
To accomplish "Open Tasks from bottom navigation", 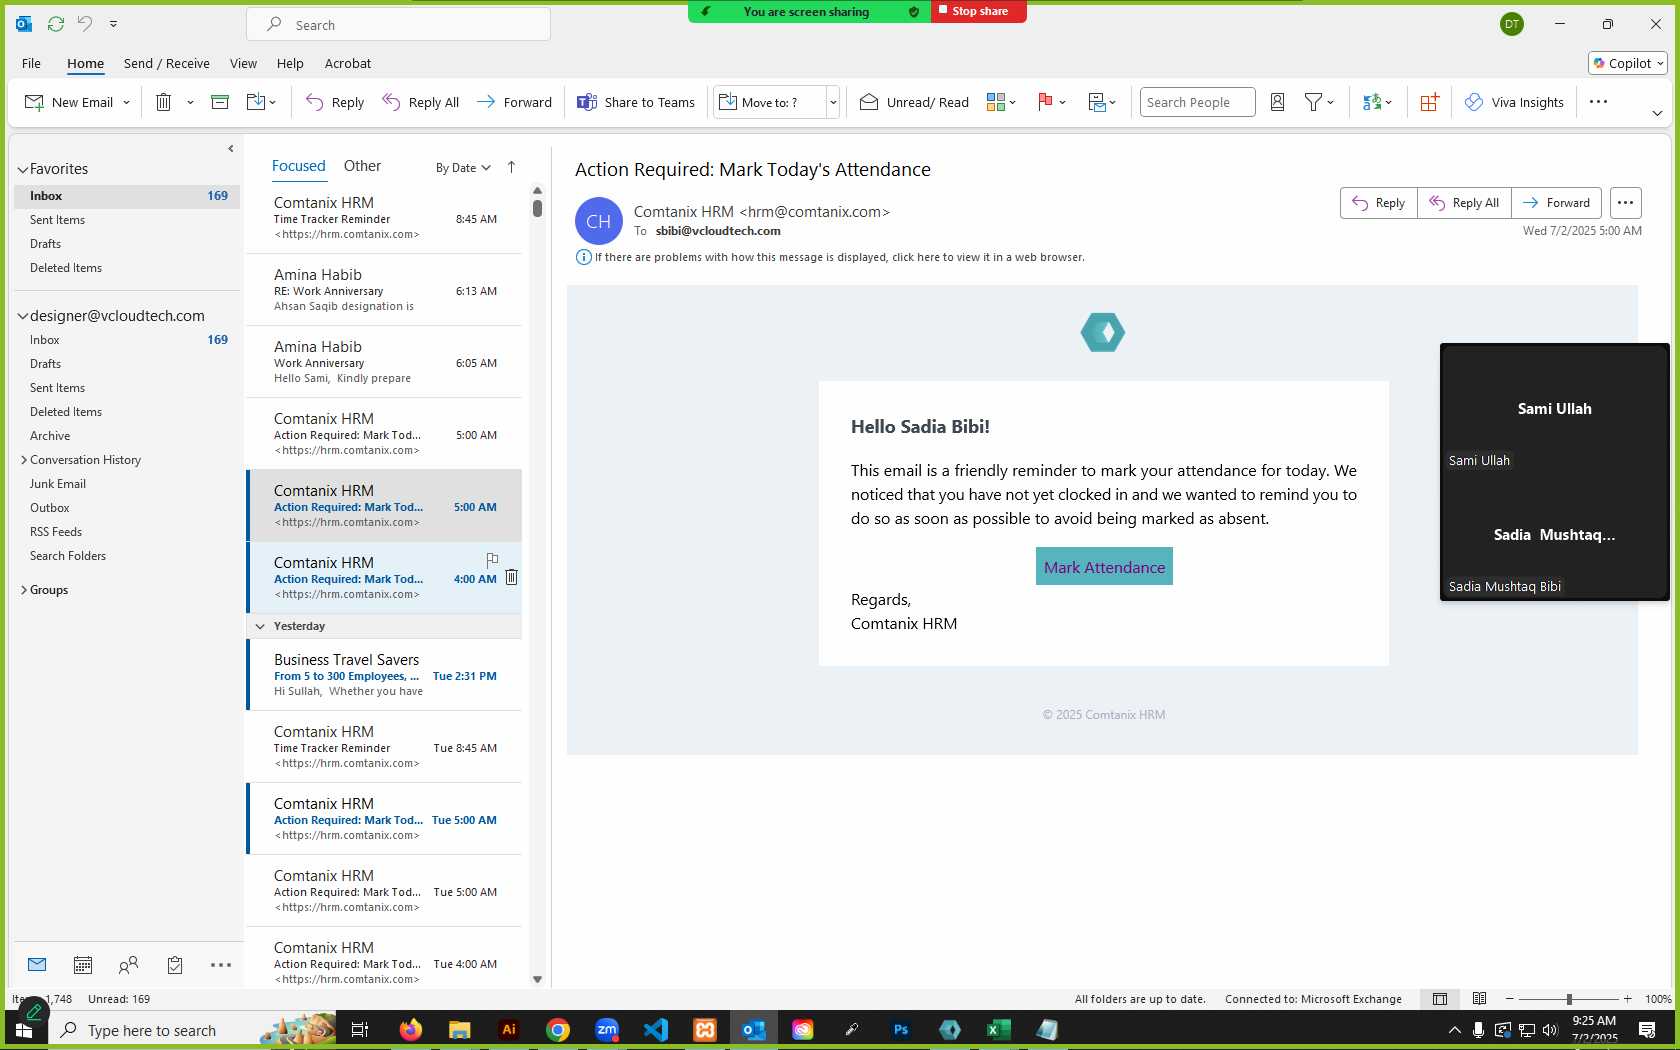I will (175, 965).
